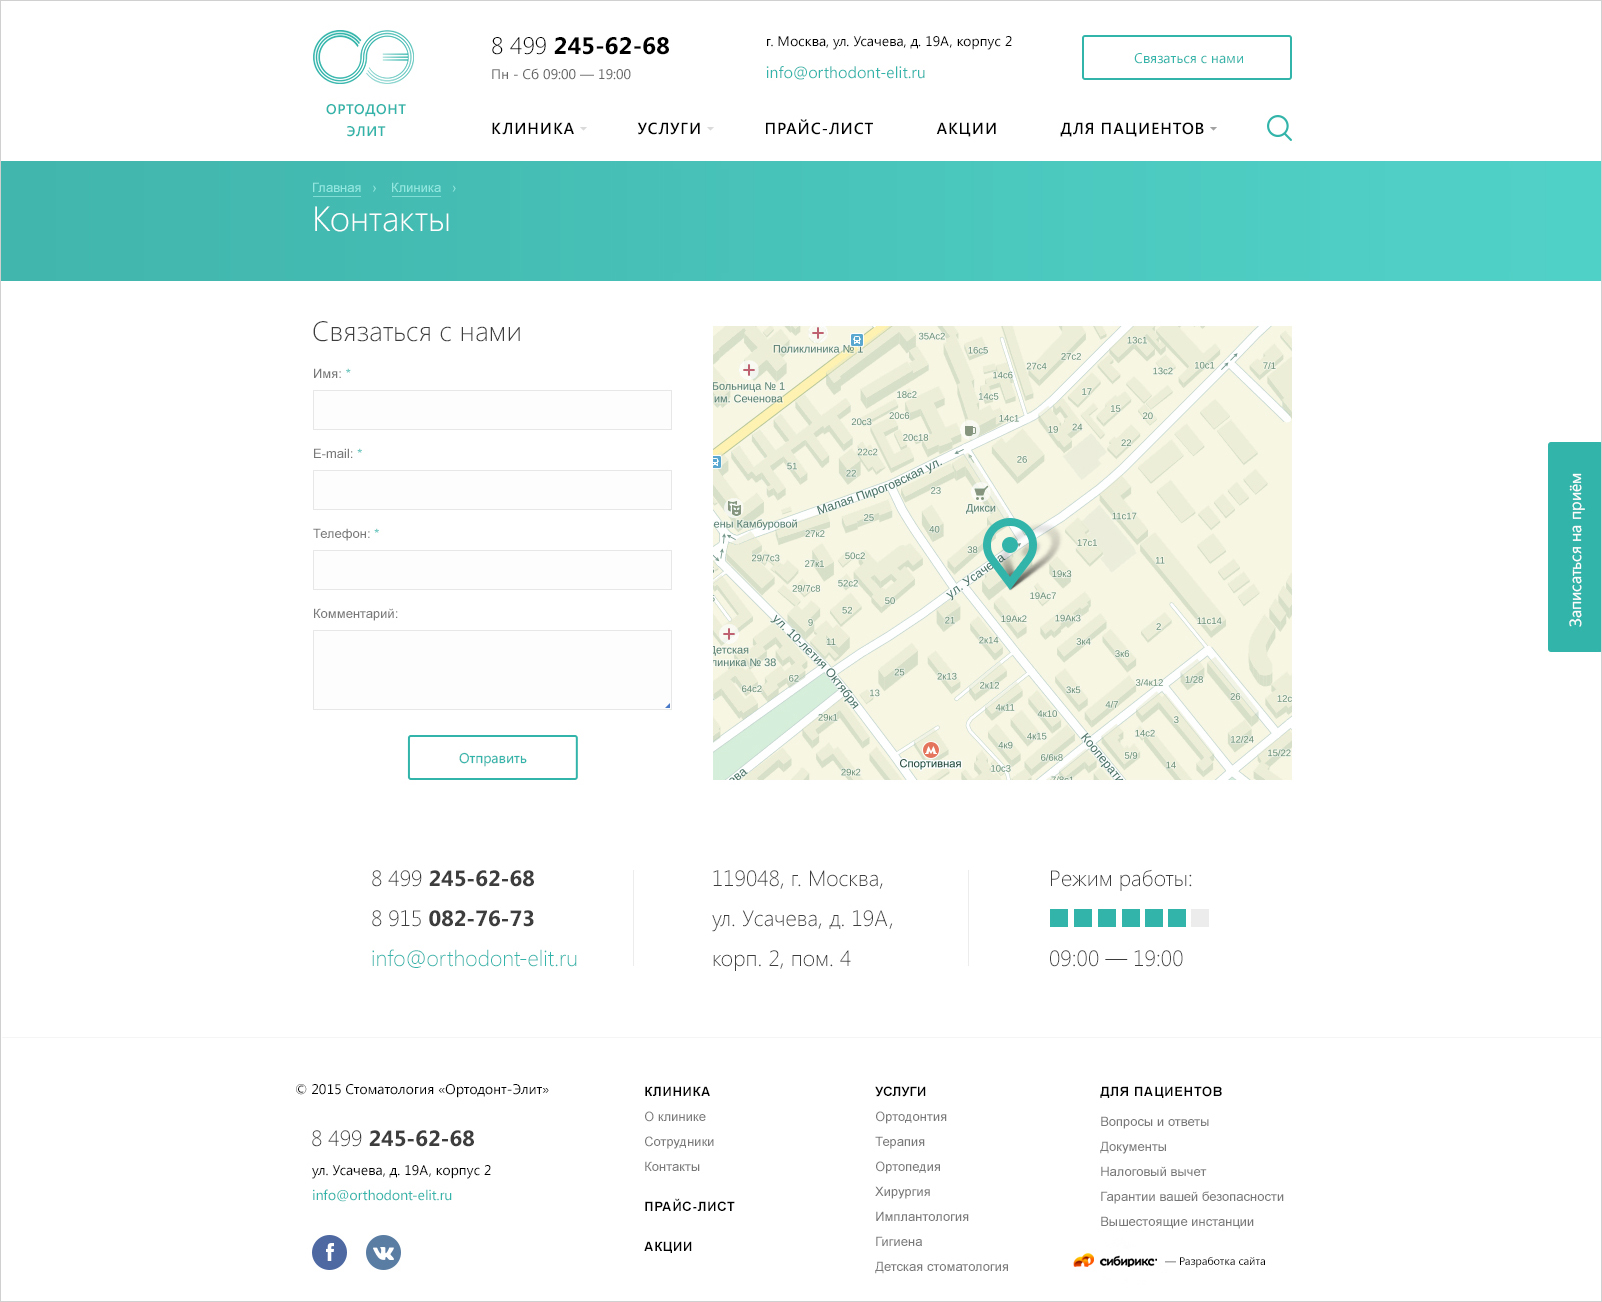1602x1302 pixels.
Task: Expand the Услуги dropdown menu
Action: coord(675,129)
